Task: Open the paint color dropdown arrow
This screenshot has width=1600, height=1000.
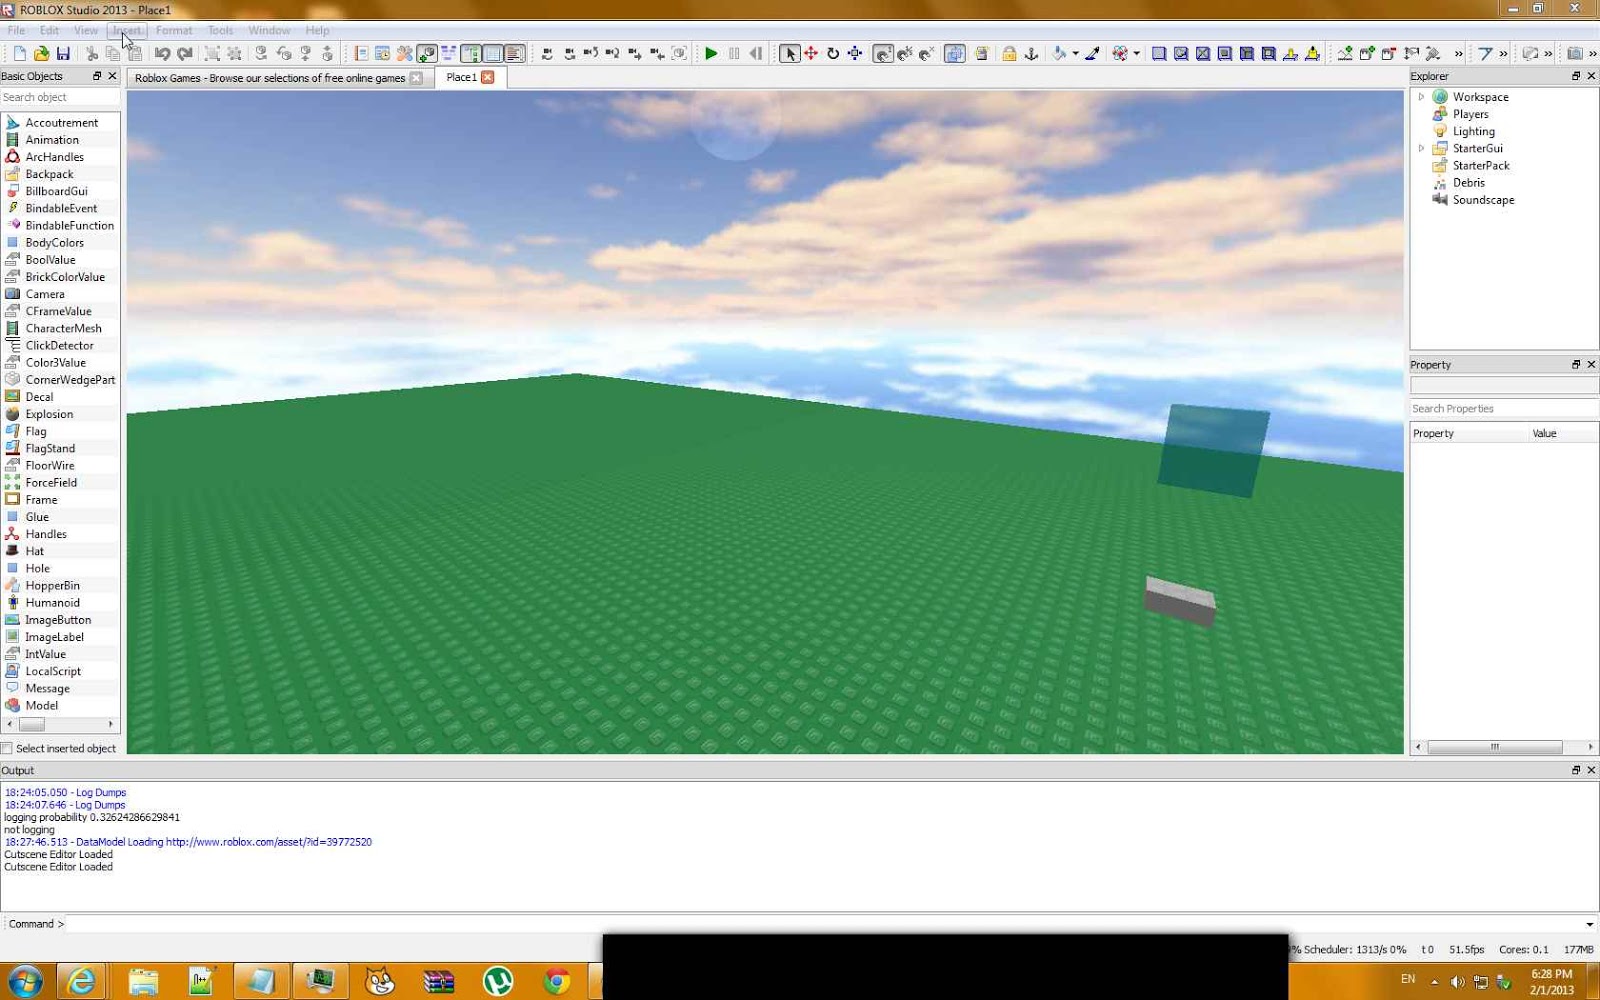Action: (x=1076, y=54)
